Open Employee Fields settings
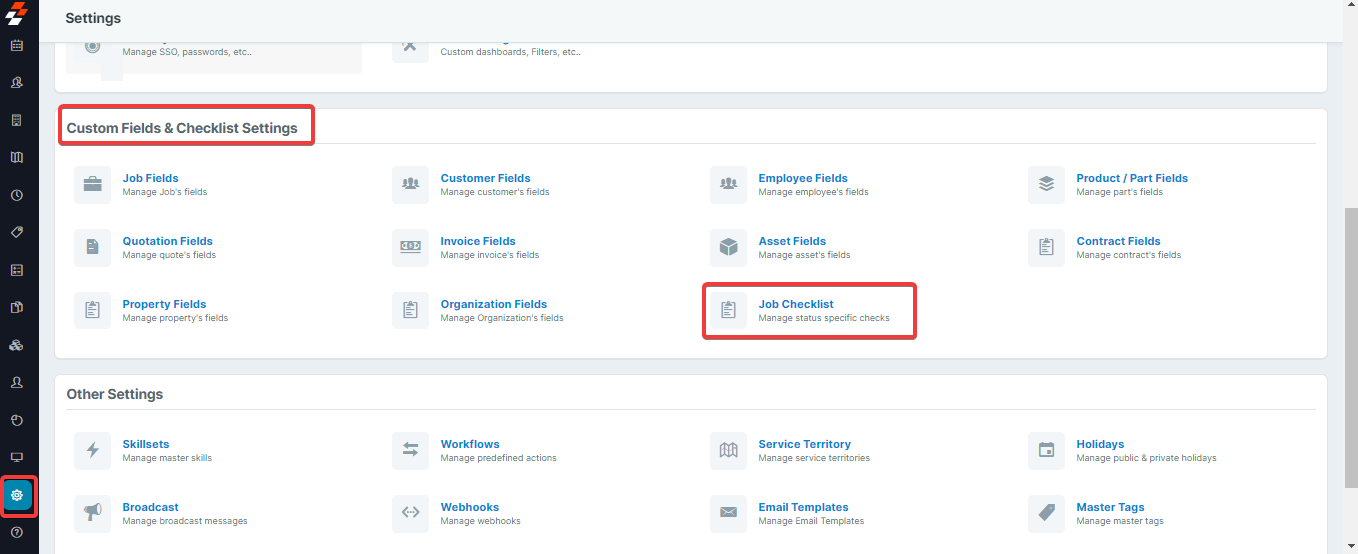 coord(802,178)
